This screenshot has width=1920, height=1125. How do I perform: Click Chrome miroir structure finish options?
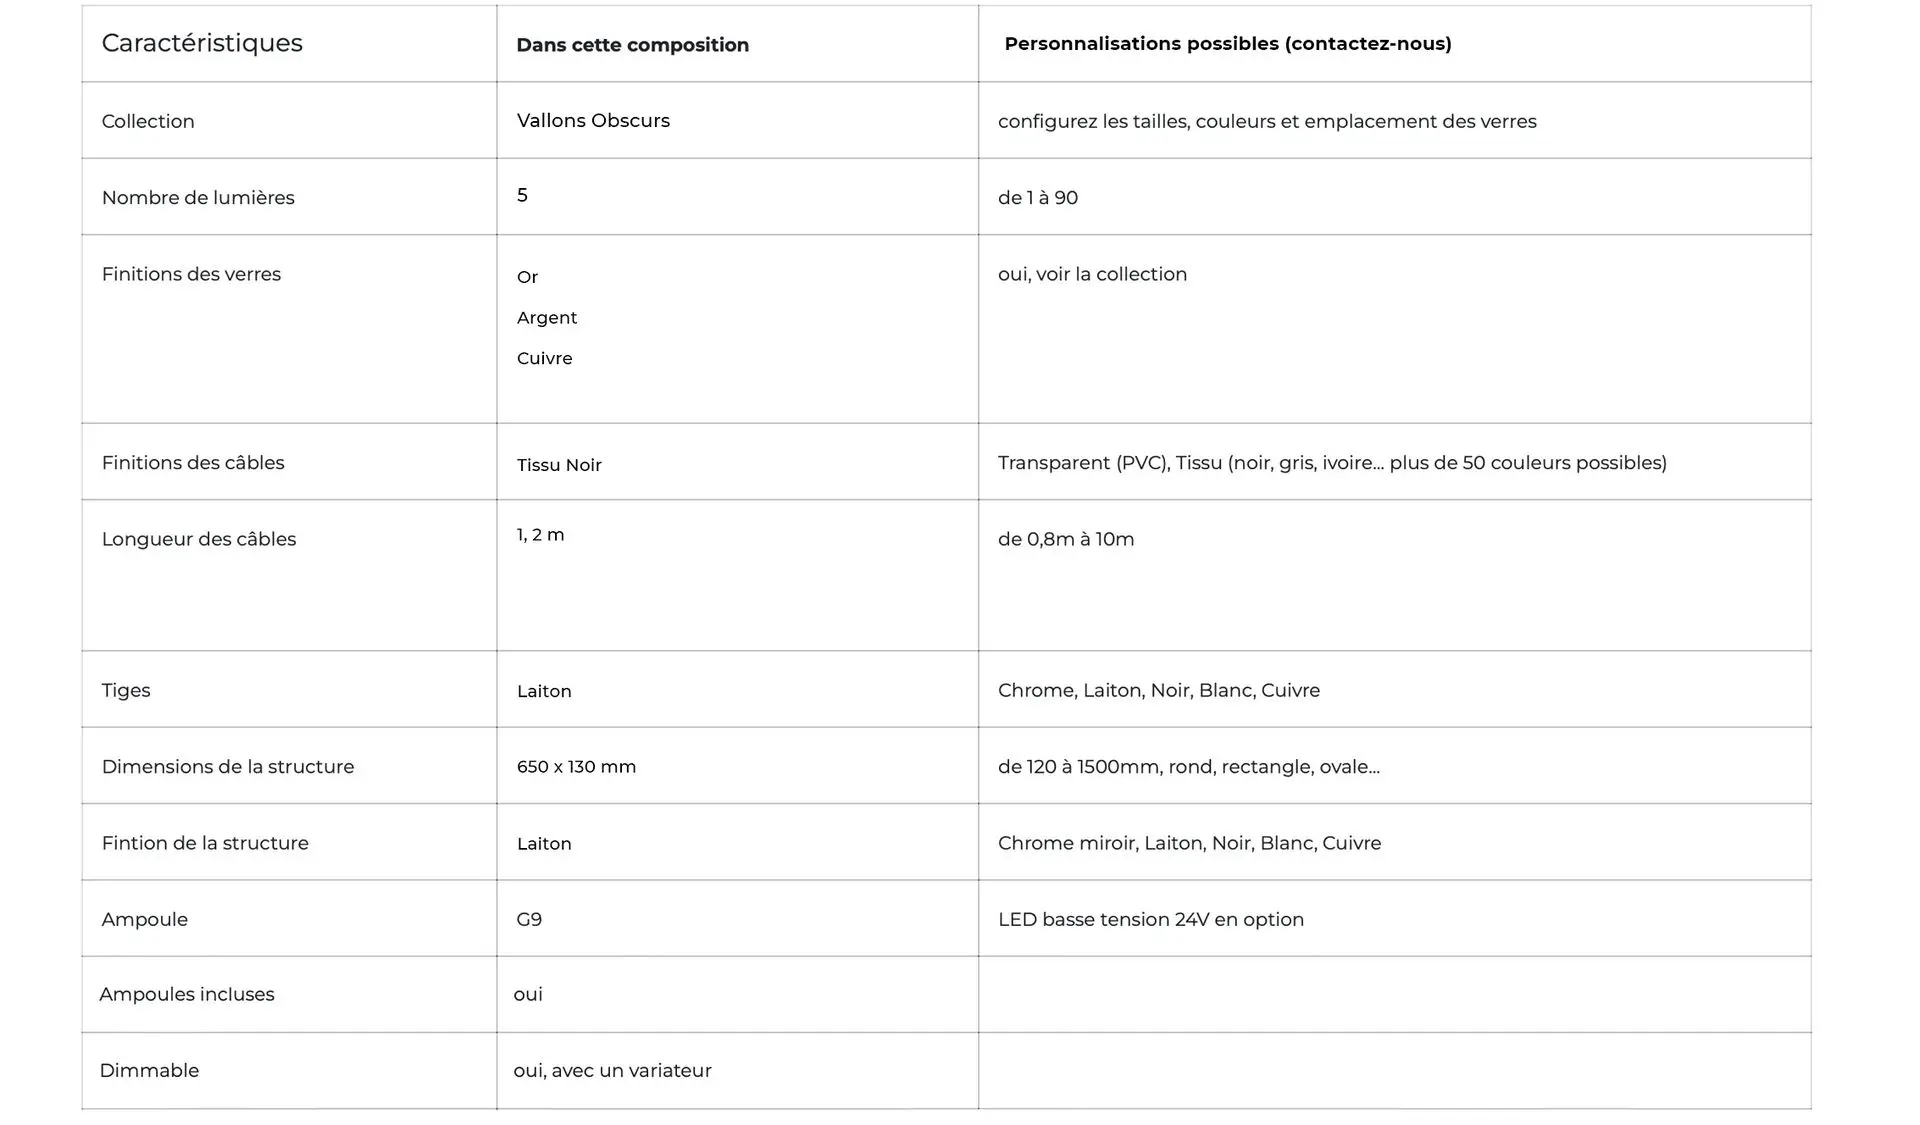[1189, 843]
